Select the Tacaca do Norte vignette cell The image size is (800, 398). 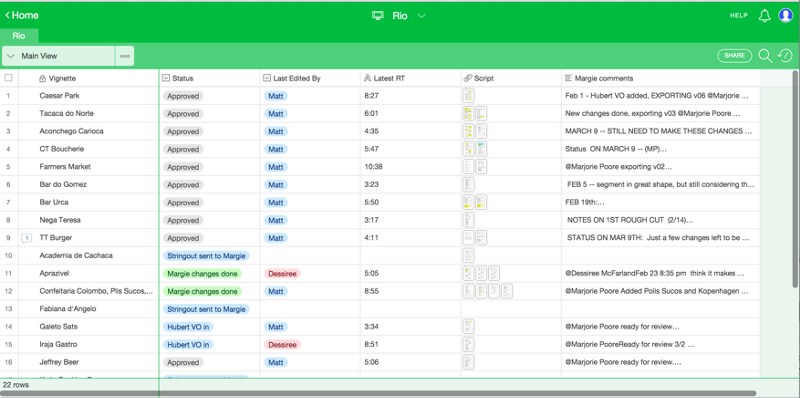pos(88,113)
